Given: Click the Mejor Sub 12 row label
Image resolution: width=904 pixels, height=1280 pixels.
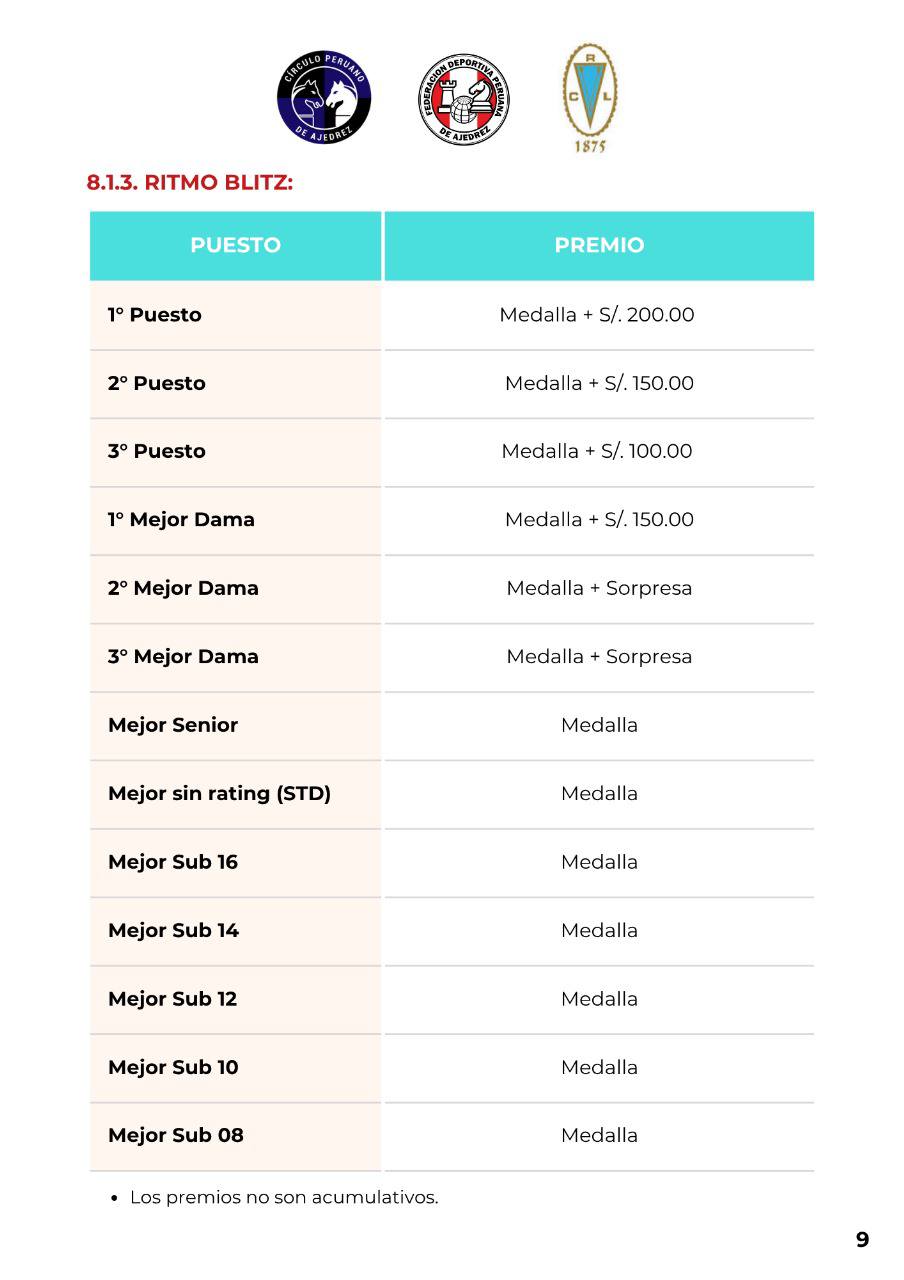Looking at the screenshot, I should 173,999.
